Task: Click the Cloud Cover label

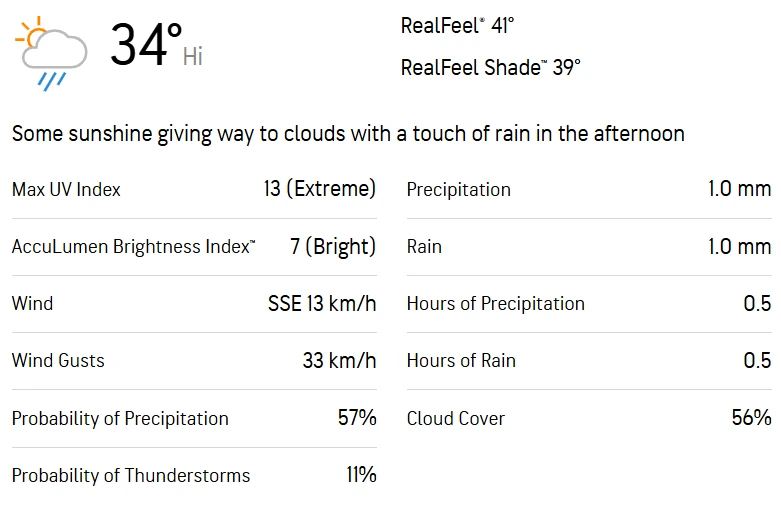Action: click(x=455, y=418)
